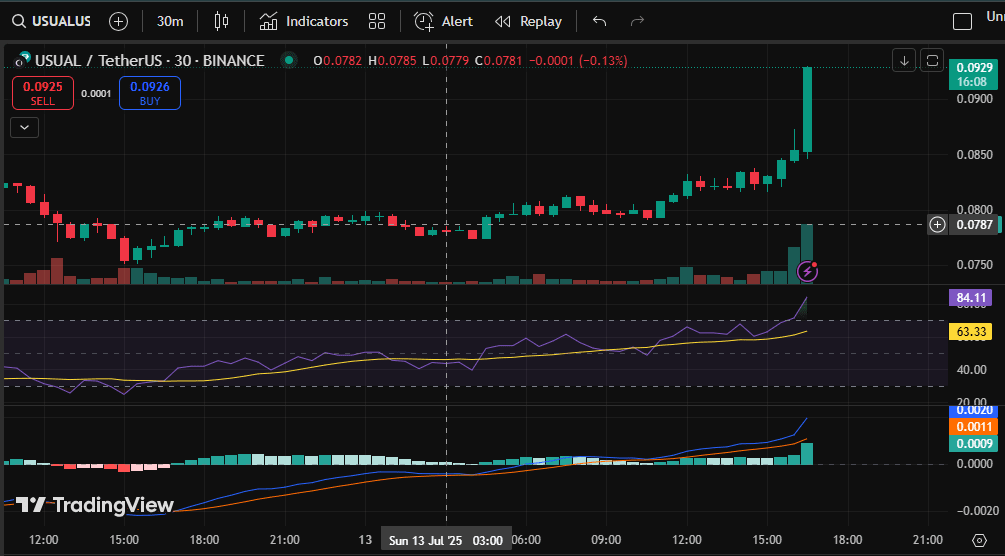Open the 30m timeframe dropdown
The width and height of the screenshot is (1005, 556).
(170, 21)
